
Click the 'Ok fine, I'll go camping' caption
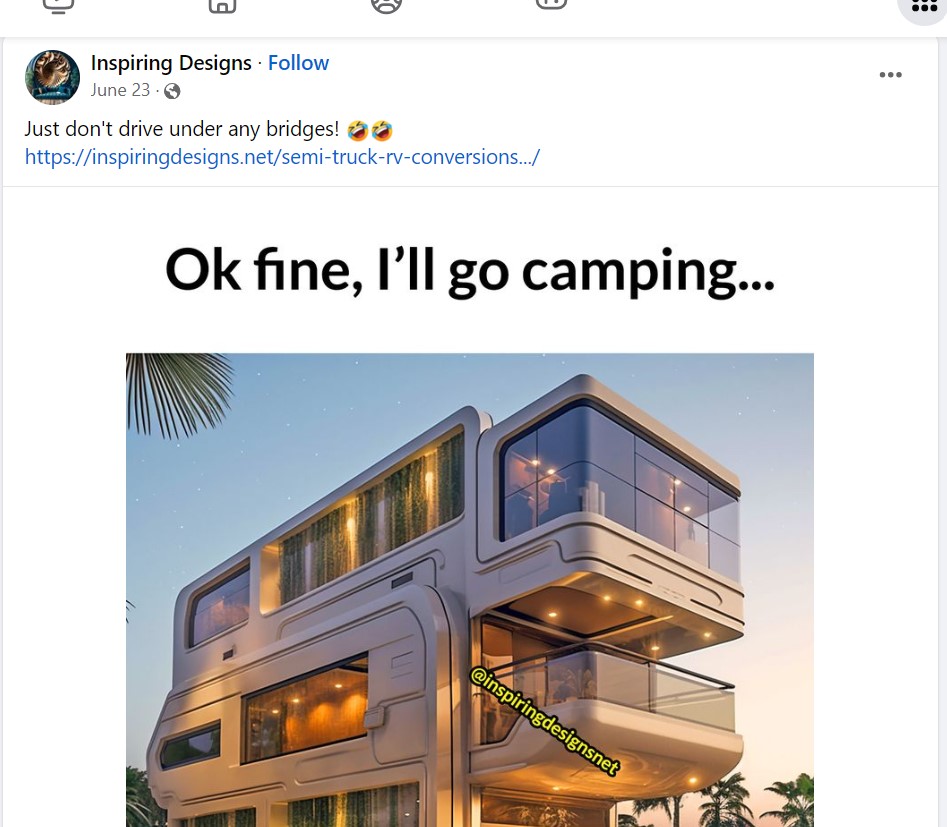[469, 270]
